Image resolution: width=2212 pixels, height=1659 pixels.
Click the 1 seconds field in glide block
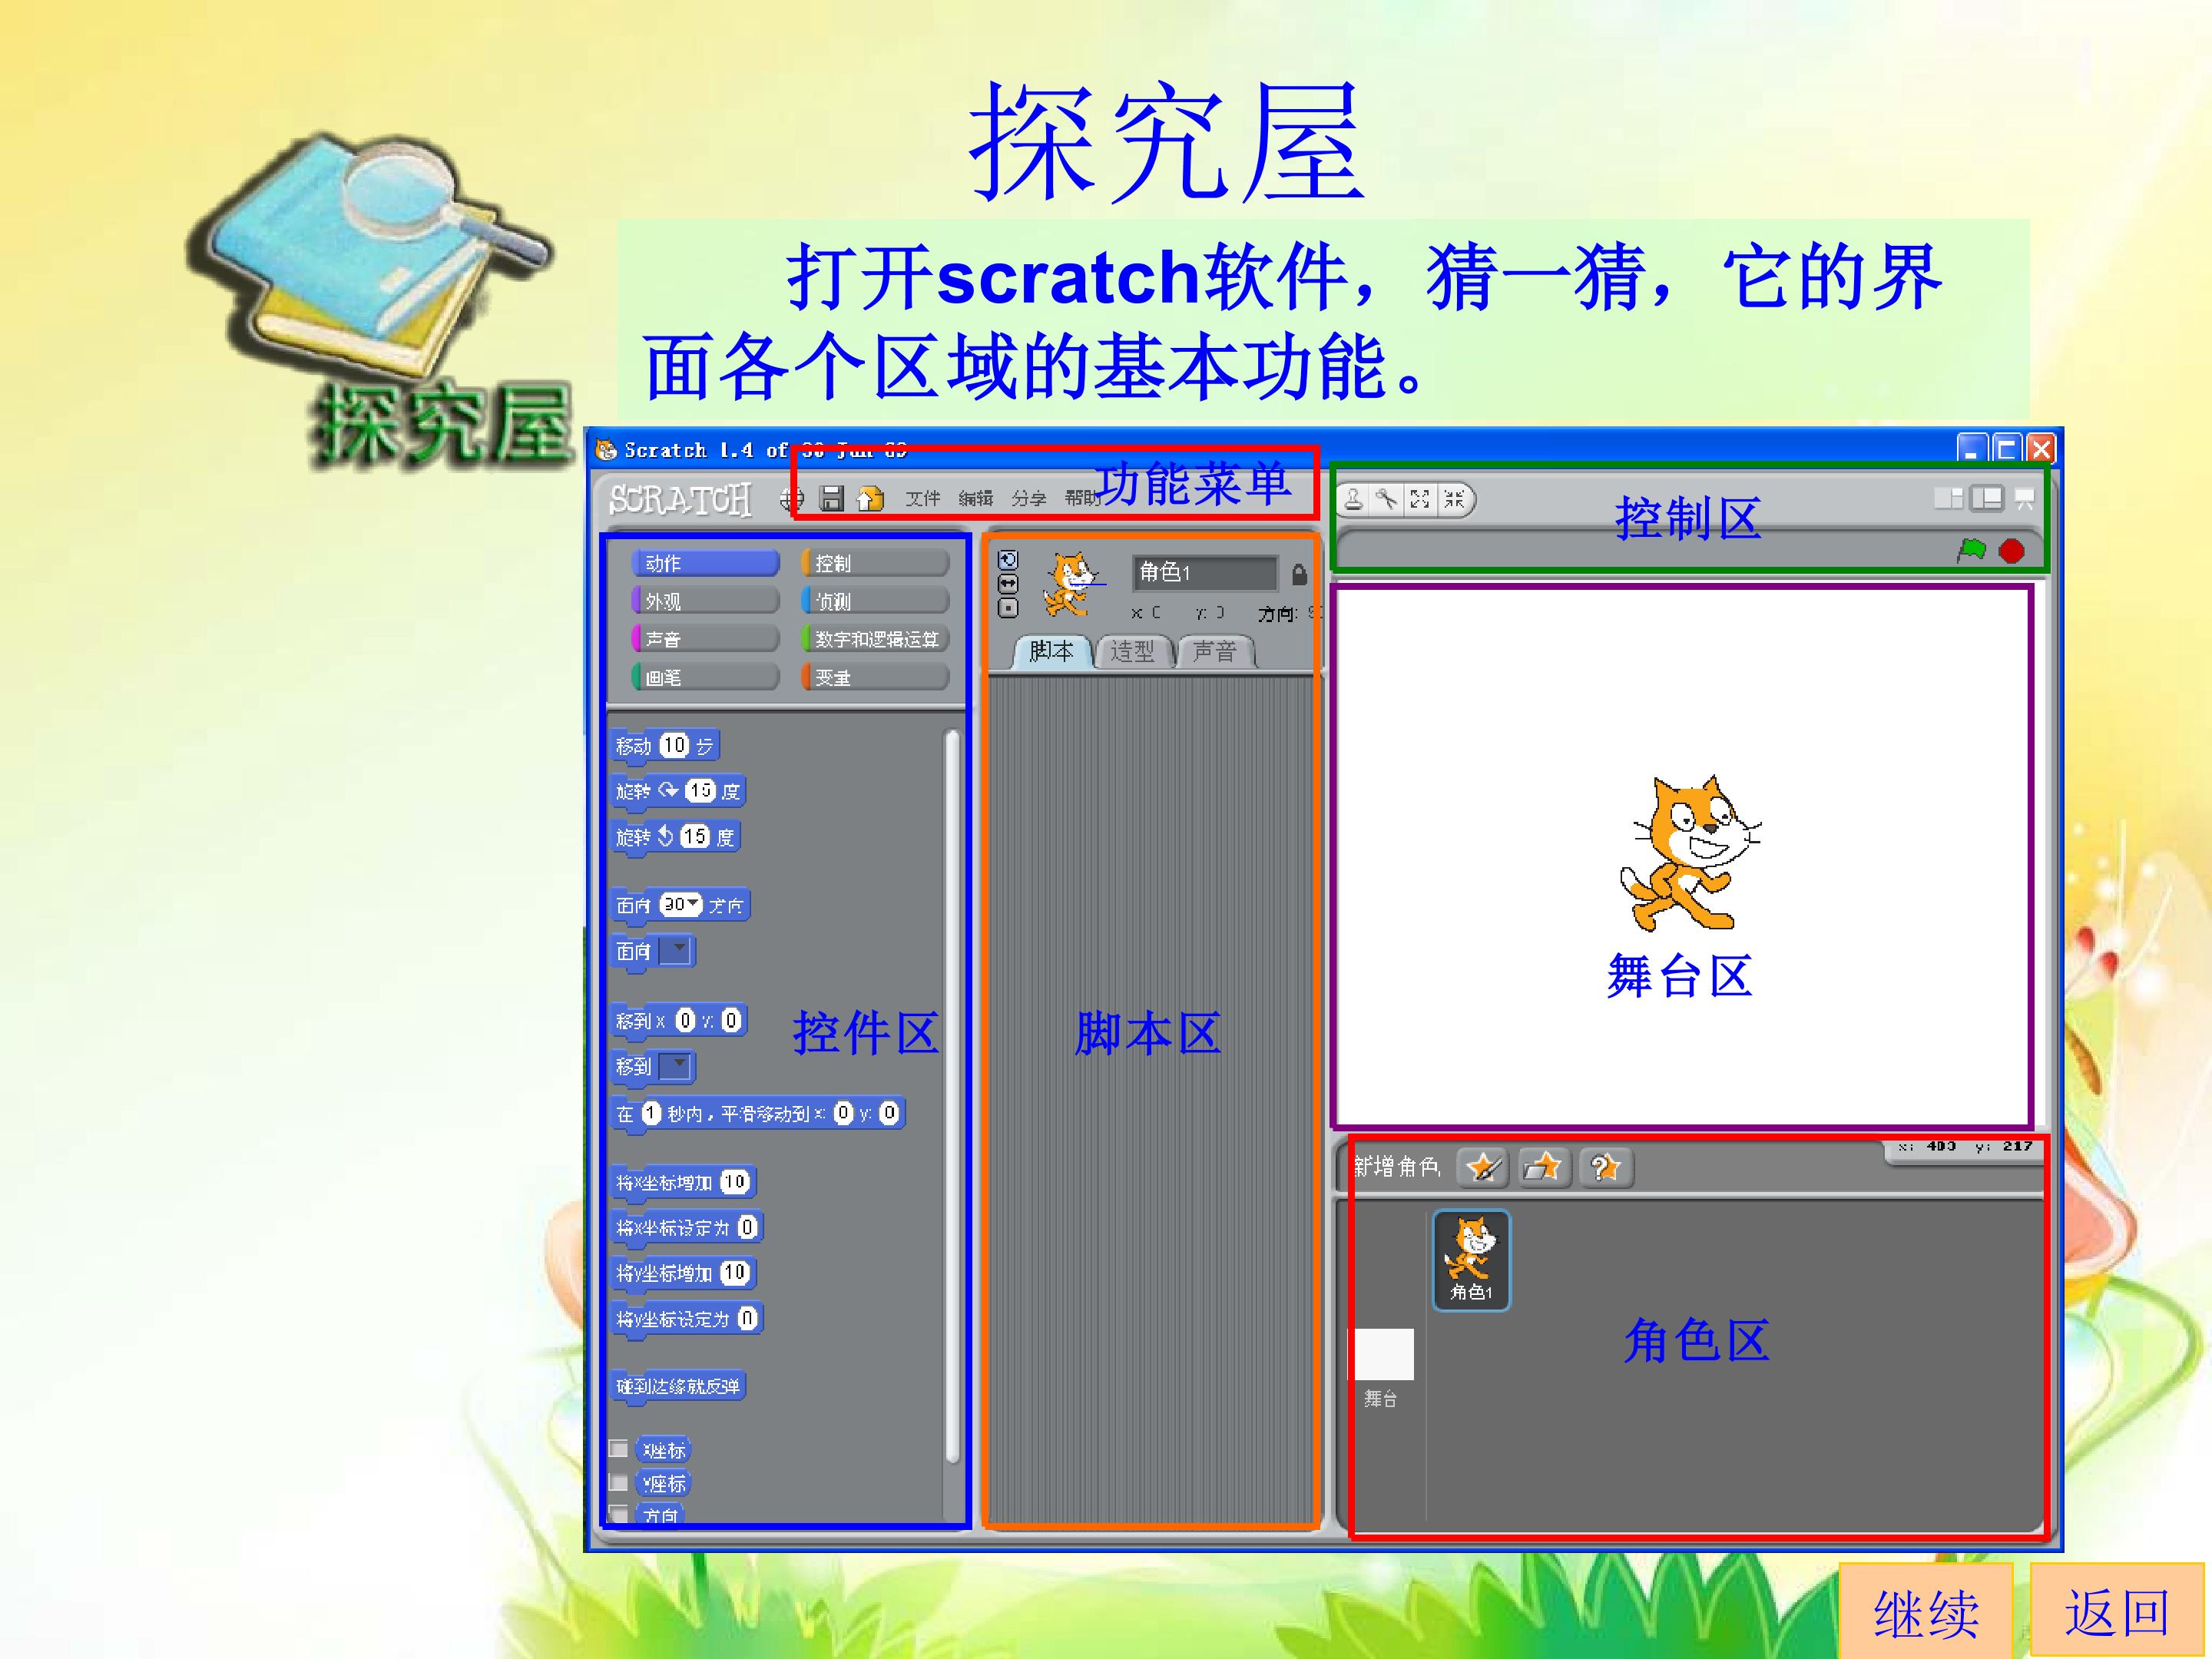coord(651,1113)
